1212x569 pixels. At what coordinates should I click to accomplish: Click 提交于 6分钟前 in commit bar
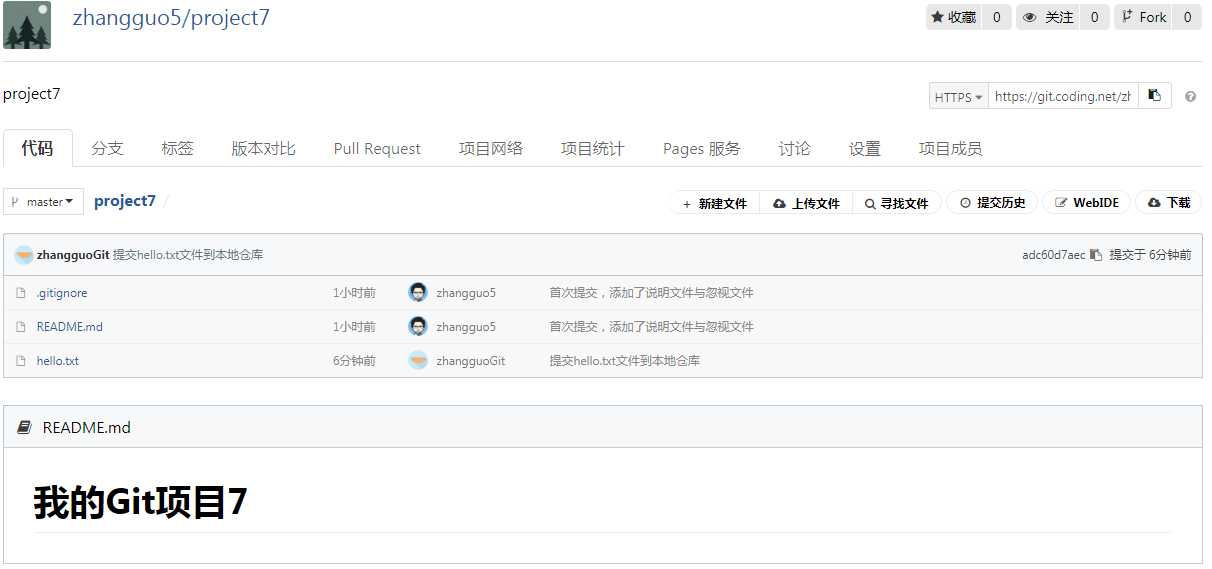click(x=1150, y=255)
